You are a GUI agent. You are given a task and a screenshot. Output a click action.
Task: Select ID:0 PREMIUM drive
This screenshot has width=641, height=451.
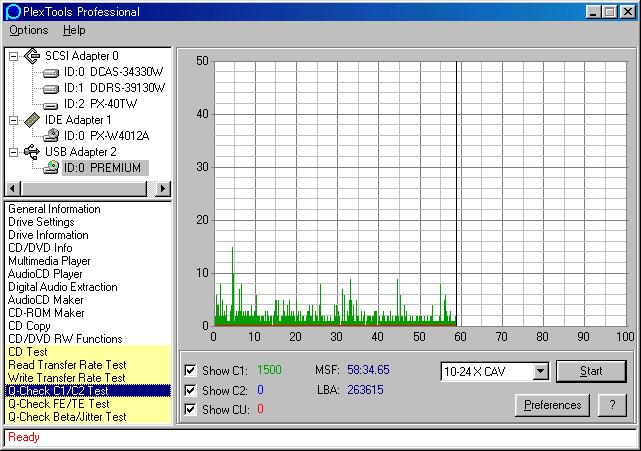105,168
